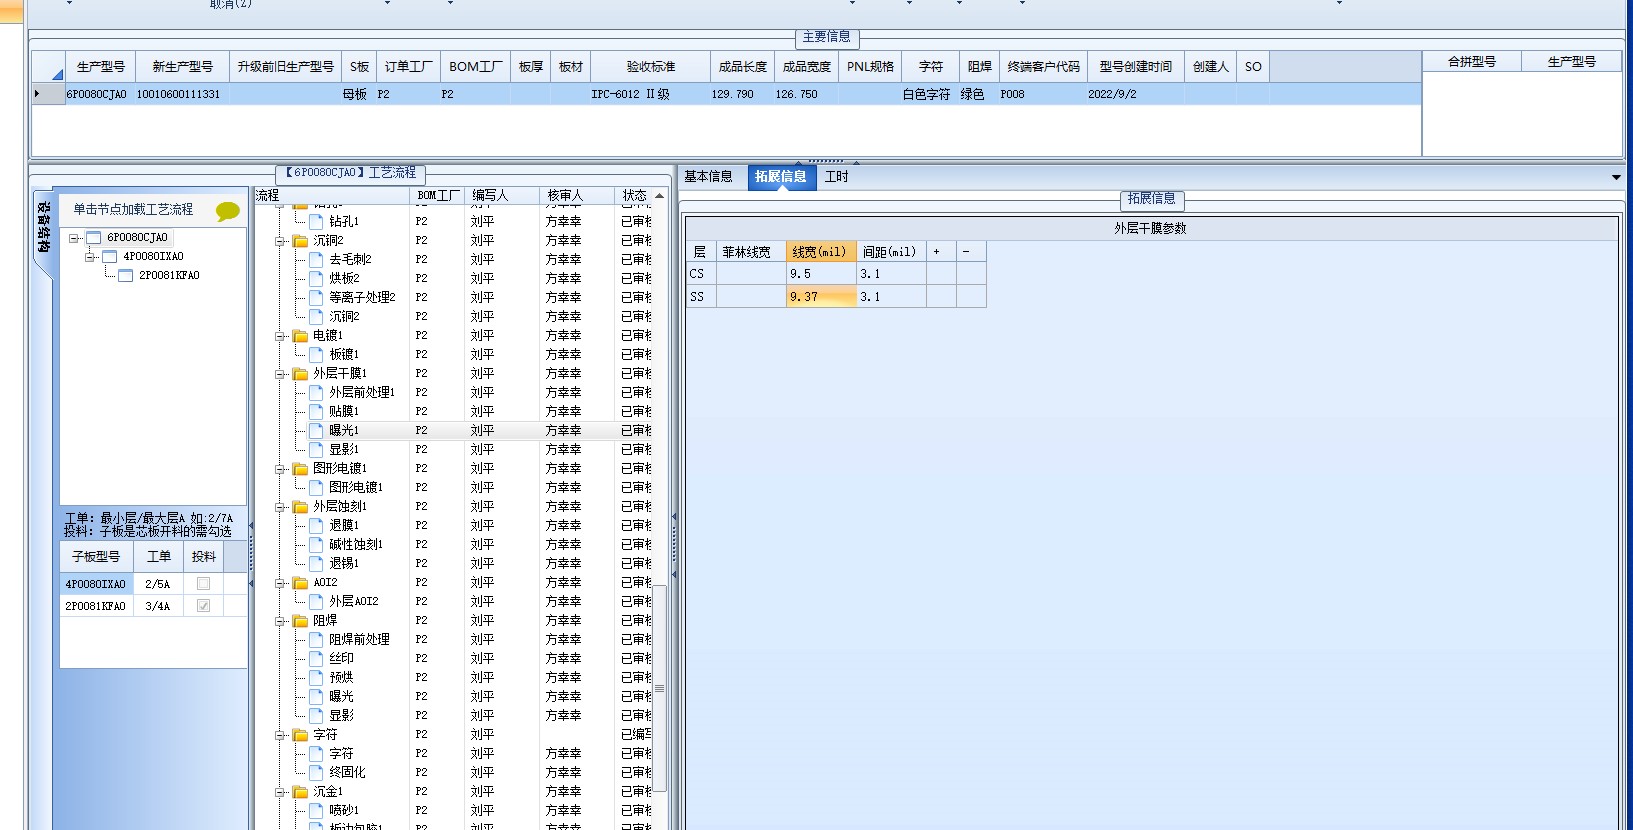Click the 6P0080CJA0 tree node window icon
The image size is (1633, 830).
point(94,238)
